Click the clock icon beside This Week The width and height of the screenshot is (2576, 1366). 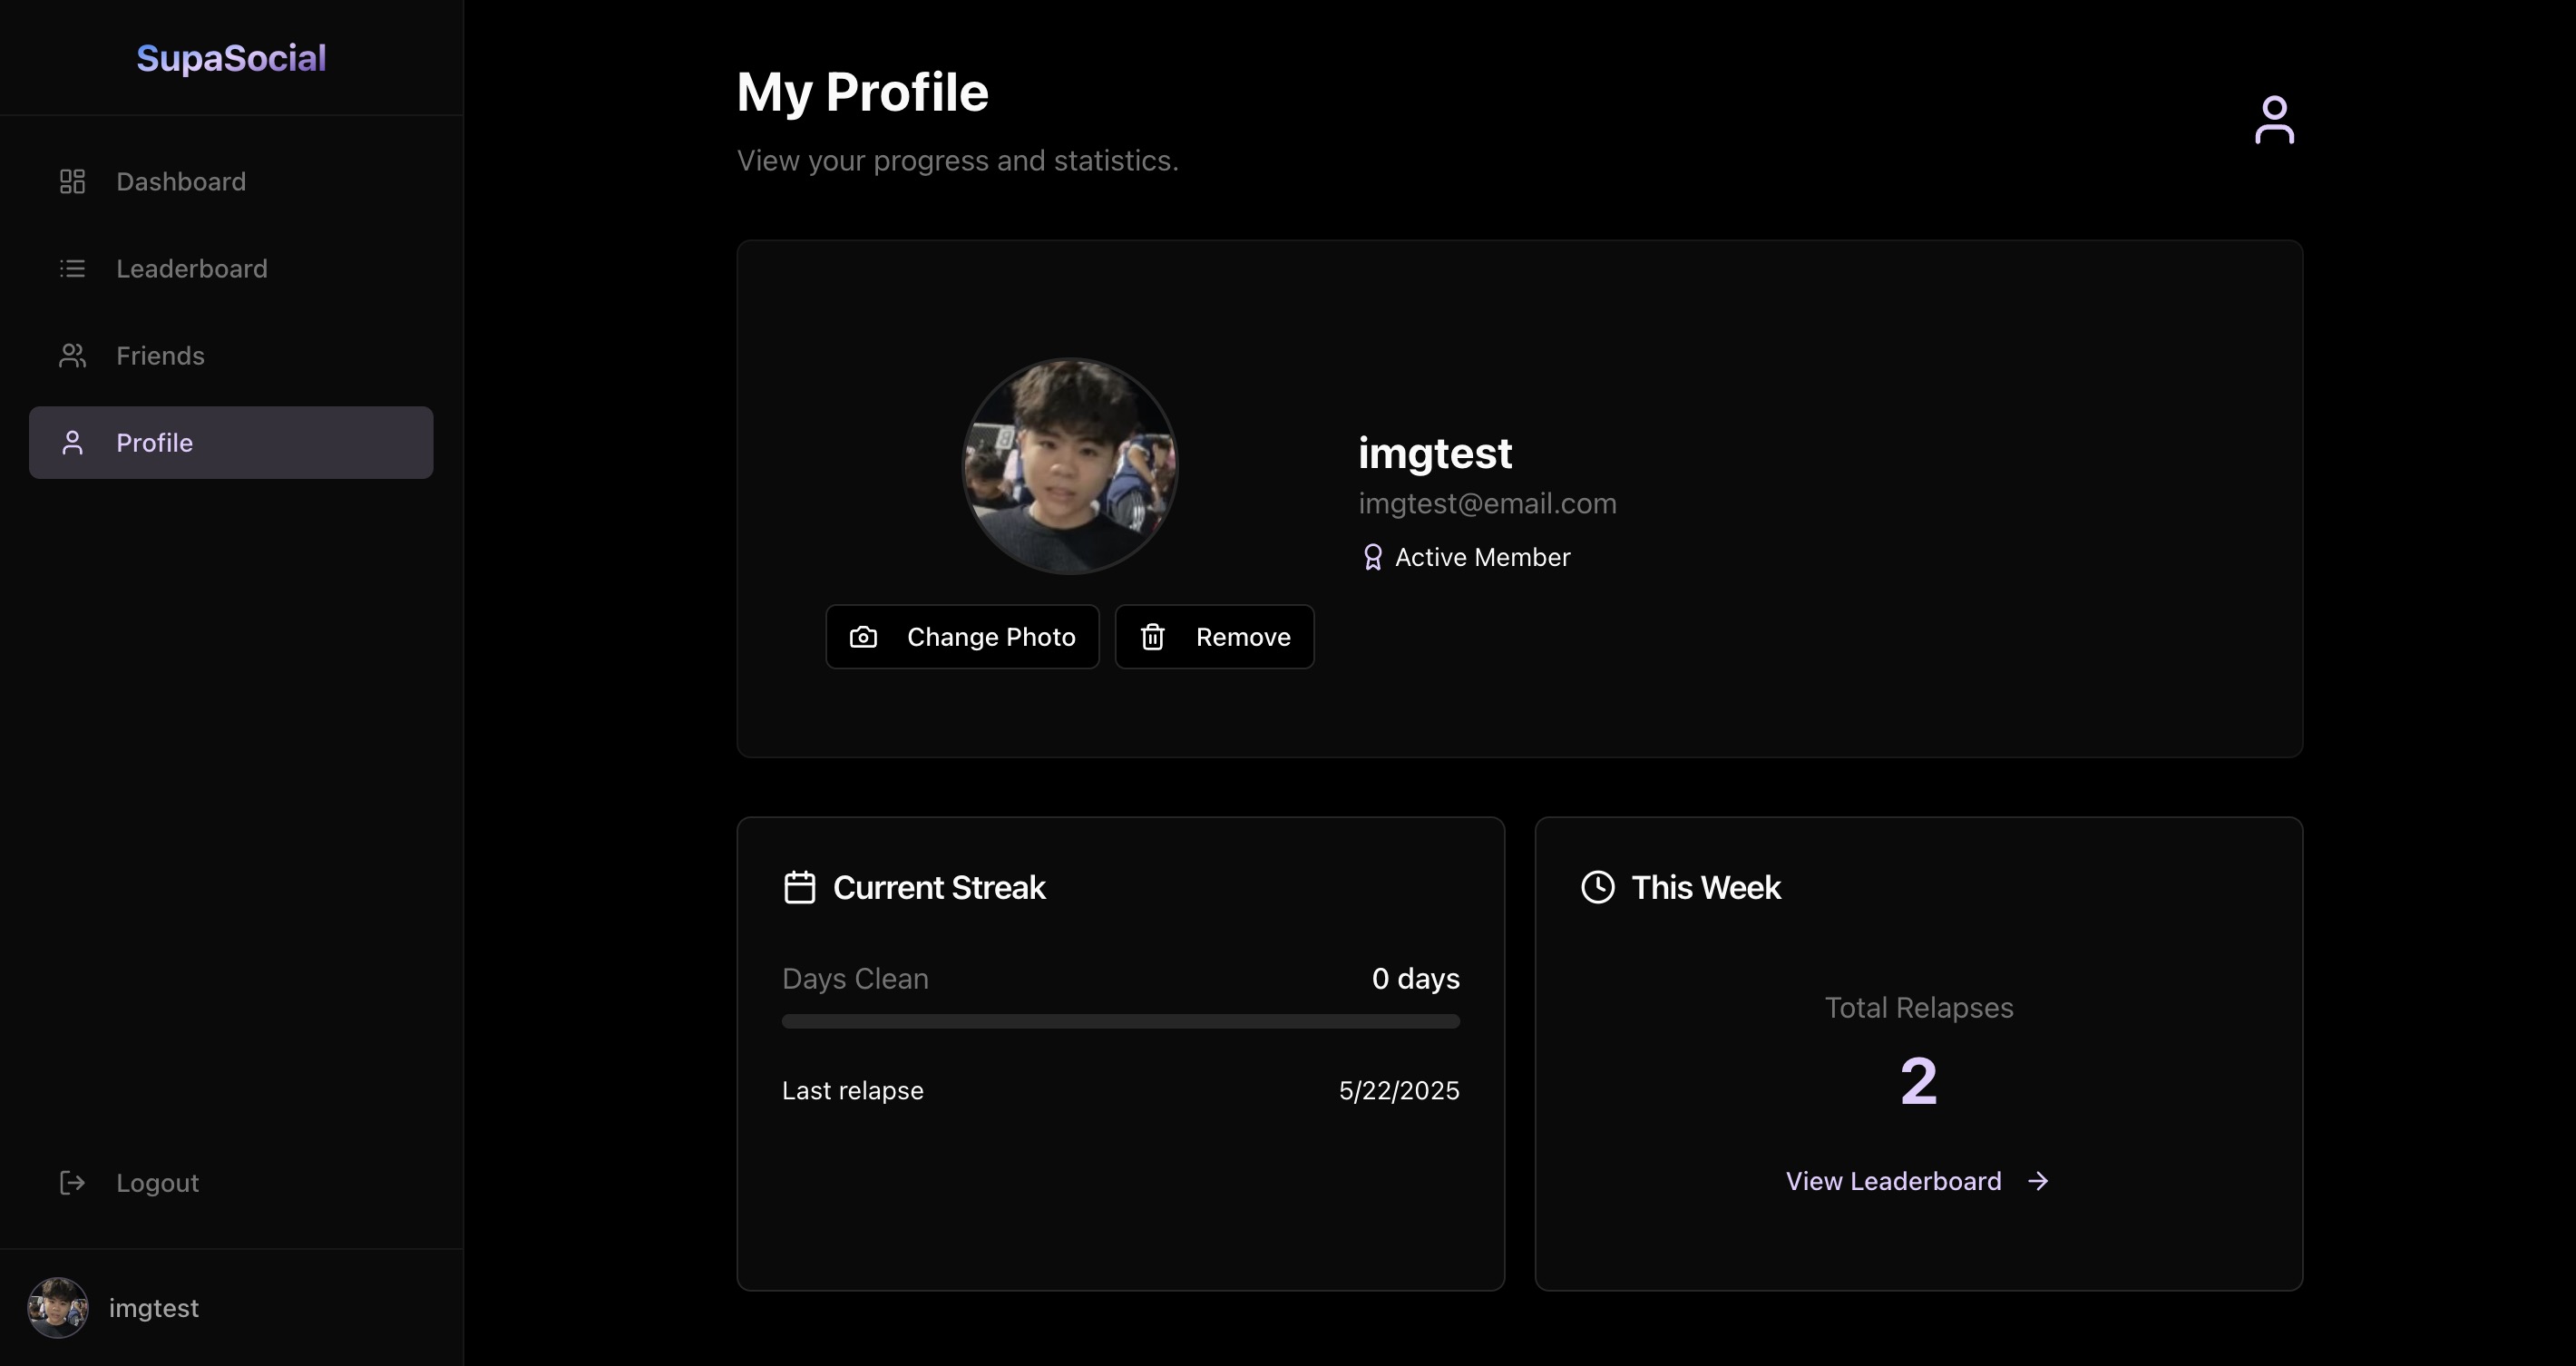click(x=1597, y=887)
